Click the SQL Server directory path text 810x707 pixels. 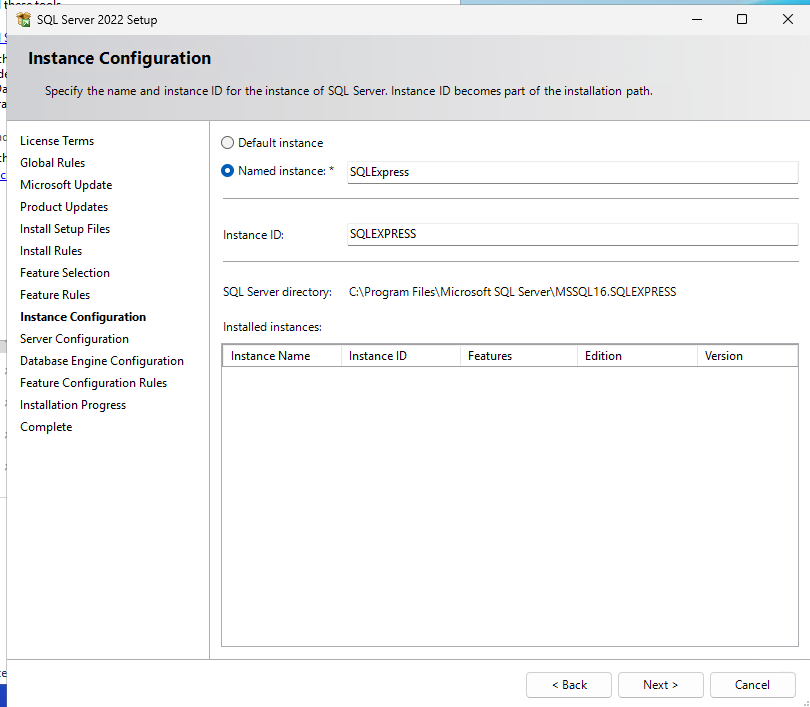pyautogui.click(x=512, y=292)
